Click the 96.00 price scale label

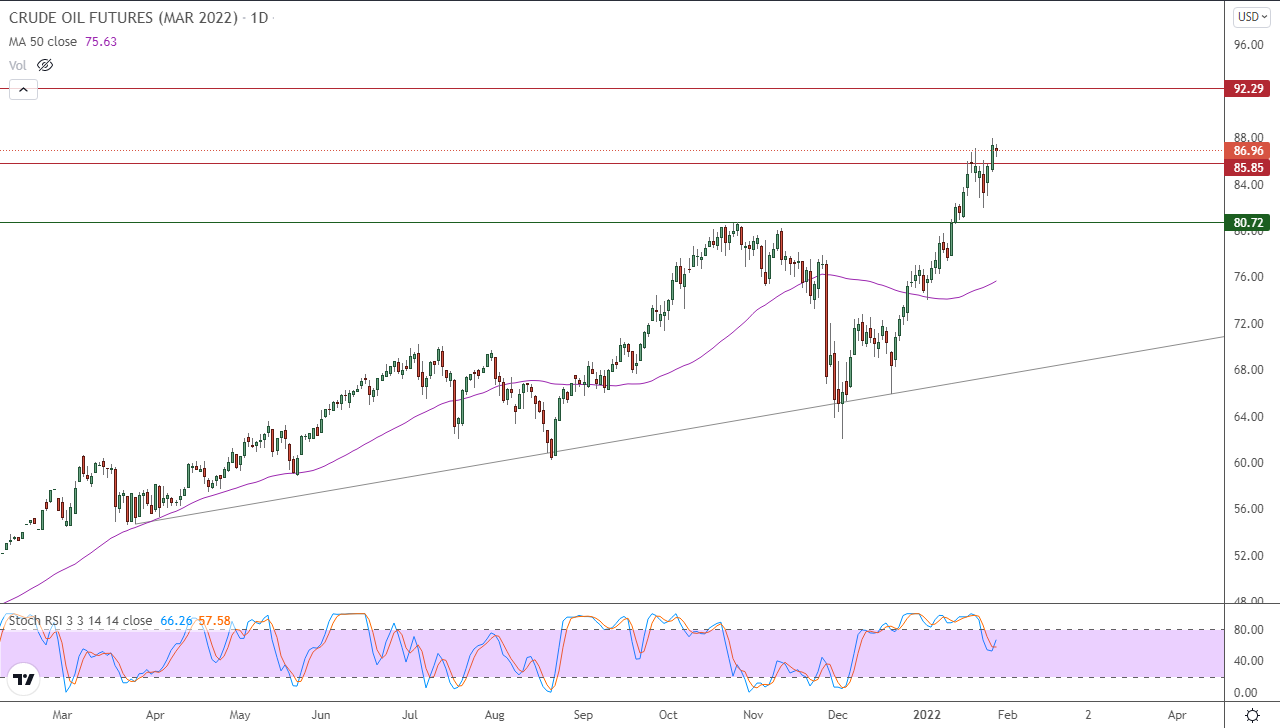coord(1249,45)
